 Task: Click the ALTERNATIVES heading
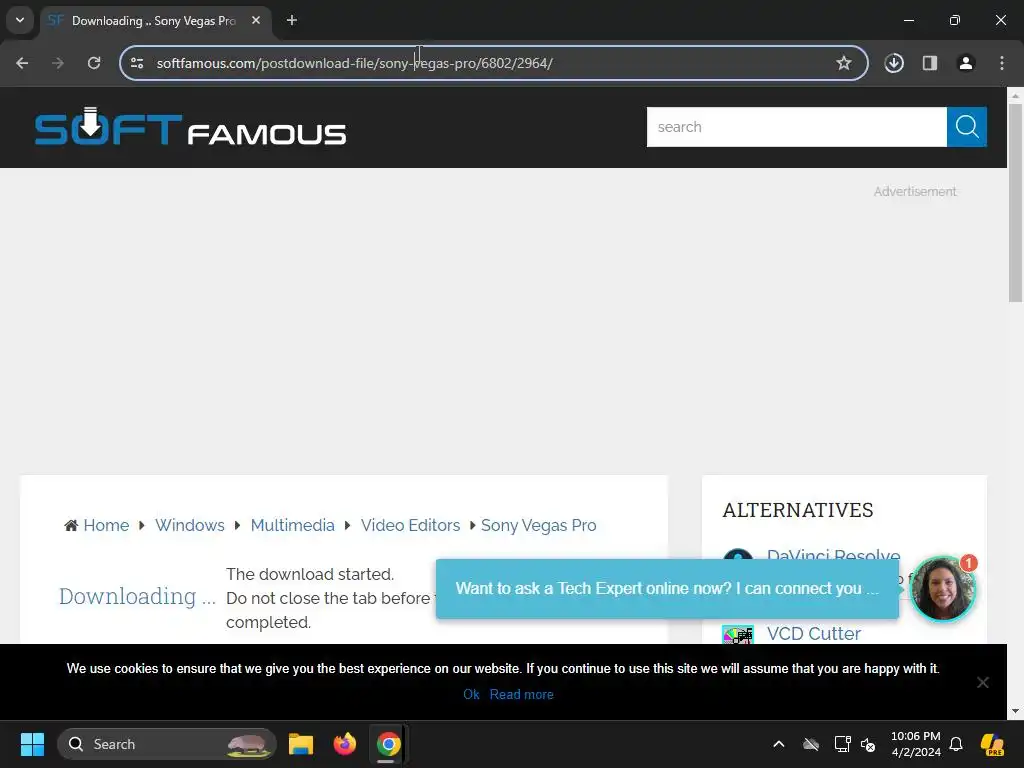[x=797, y=510]
